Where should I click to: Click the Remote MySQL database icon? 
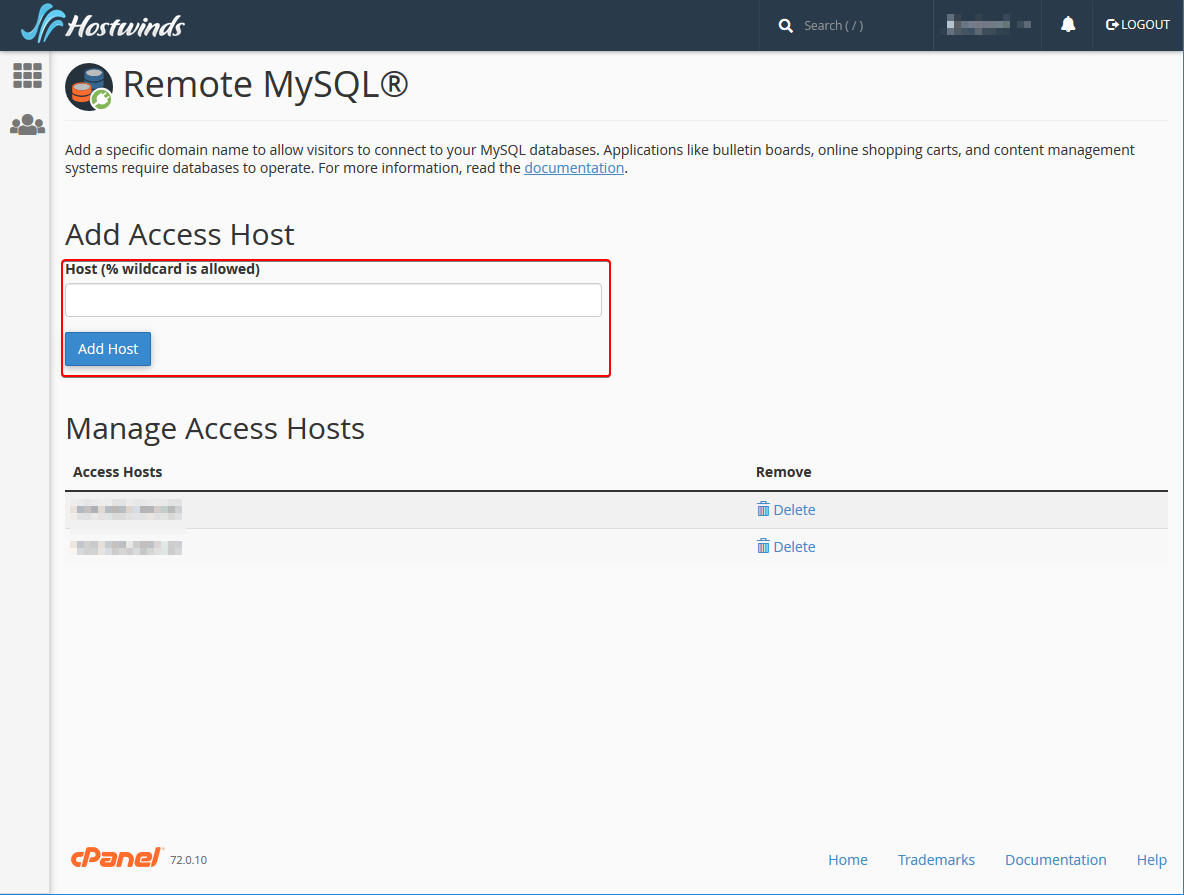coord(89,86)
